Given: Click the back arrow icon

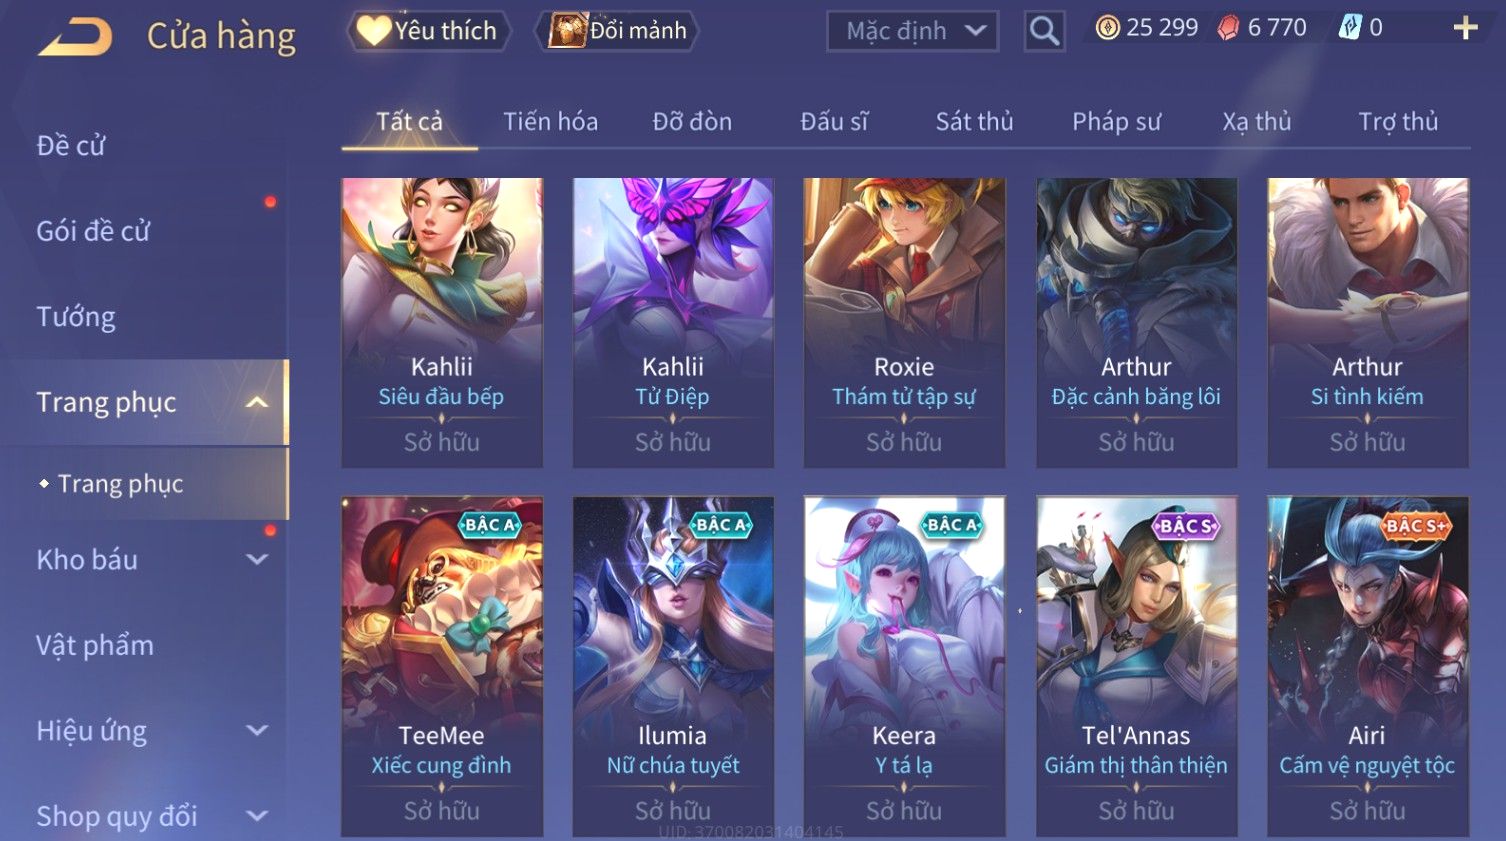Looking at the screenshot, I should (76, 36).
